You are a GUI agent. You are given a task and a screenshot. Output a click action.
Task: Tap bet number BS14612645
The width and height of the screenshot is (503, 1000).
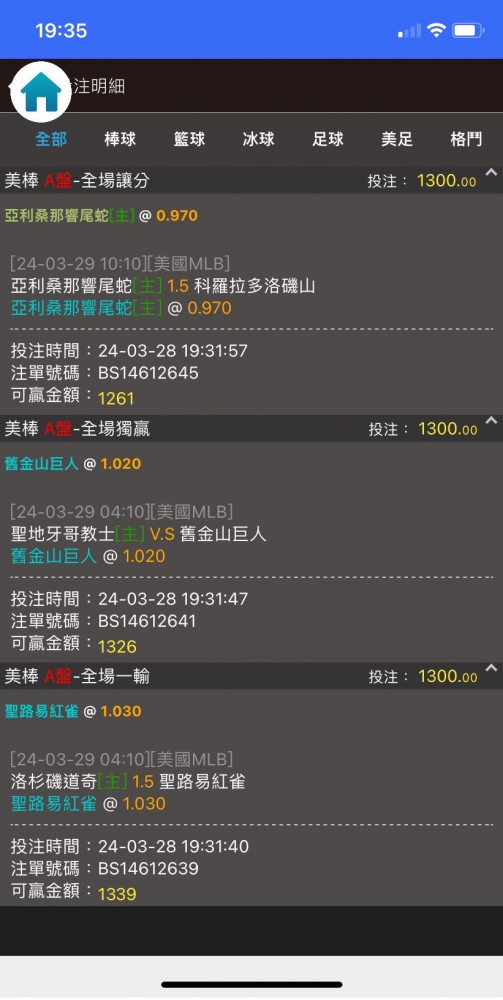click(x=148, y=372)
